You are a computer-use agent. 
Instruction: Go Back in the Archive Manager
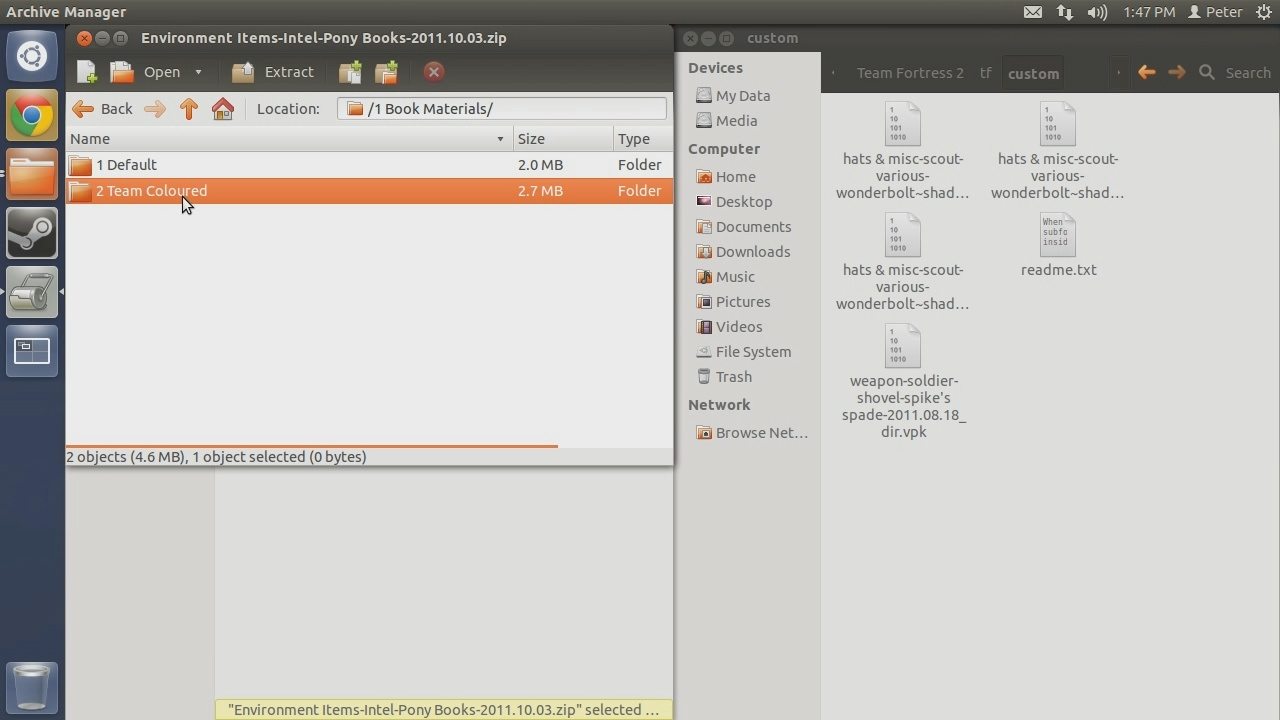103,109
